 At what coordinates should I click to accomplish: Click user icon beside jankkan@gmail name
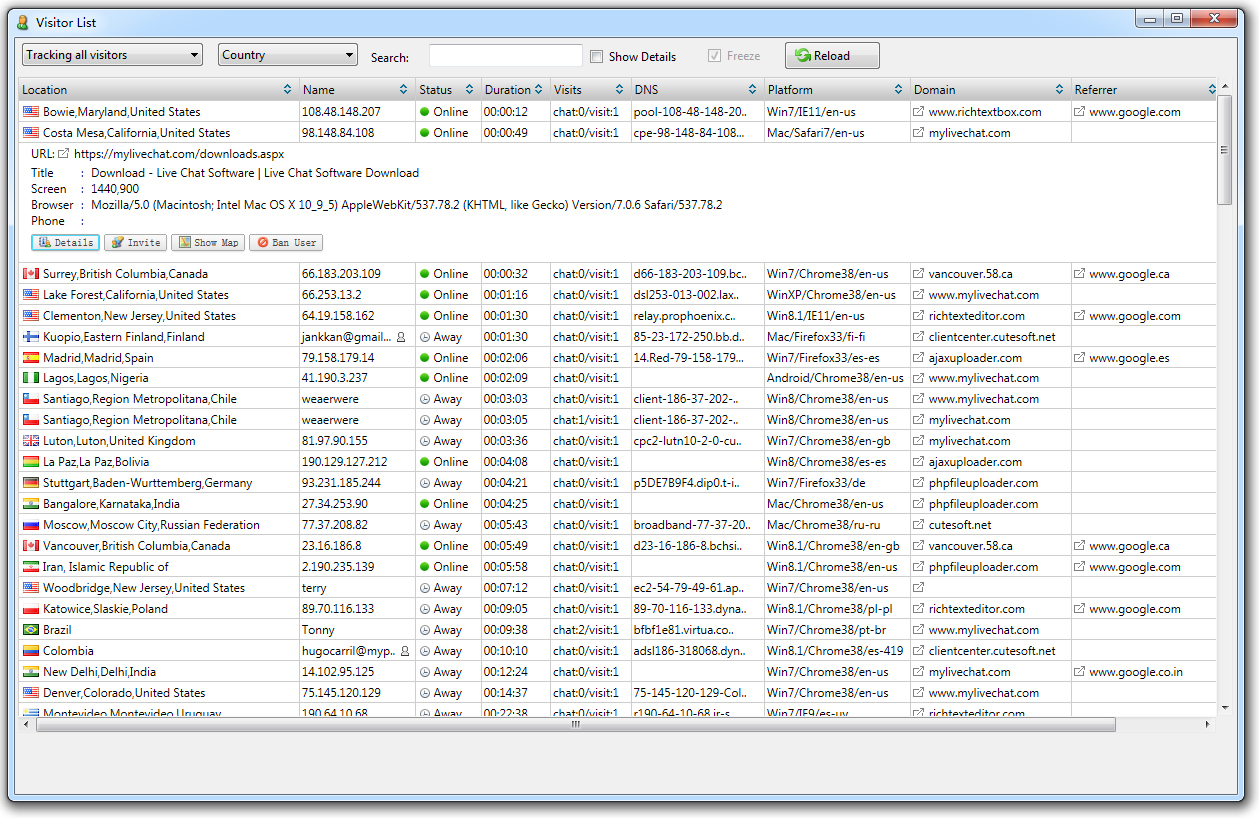(x=402, y=337)
